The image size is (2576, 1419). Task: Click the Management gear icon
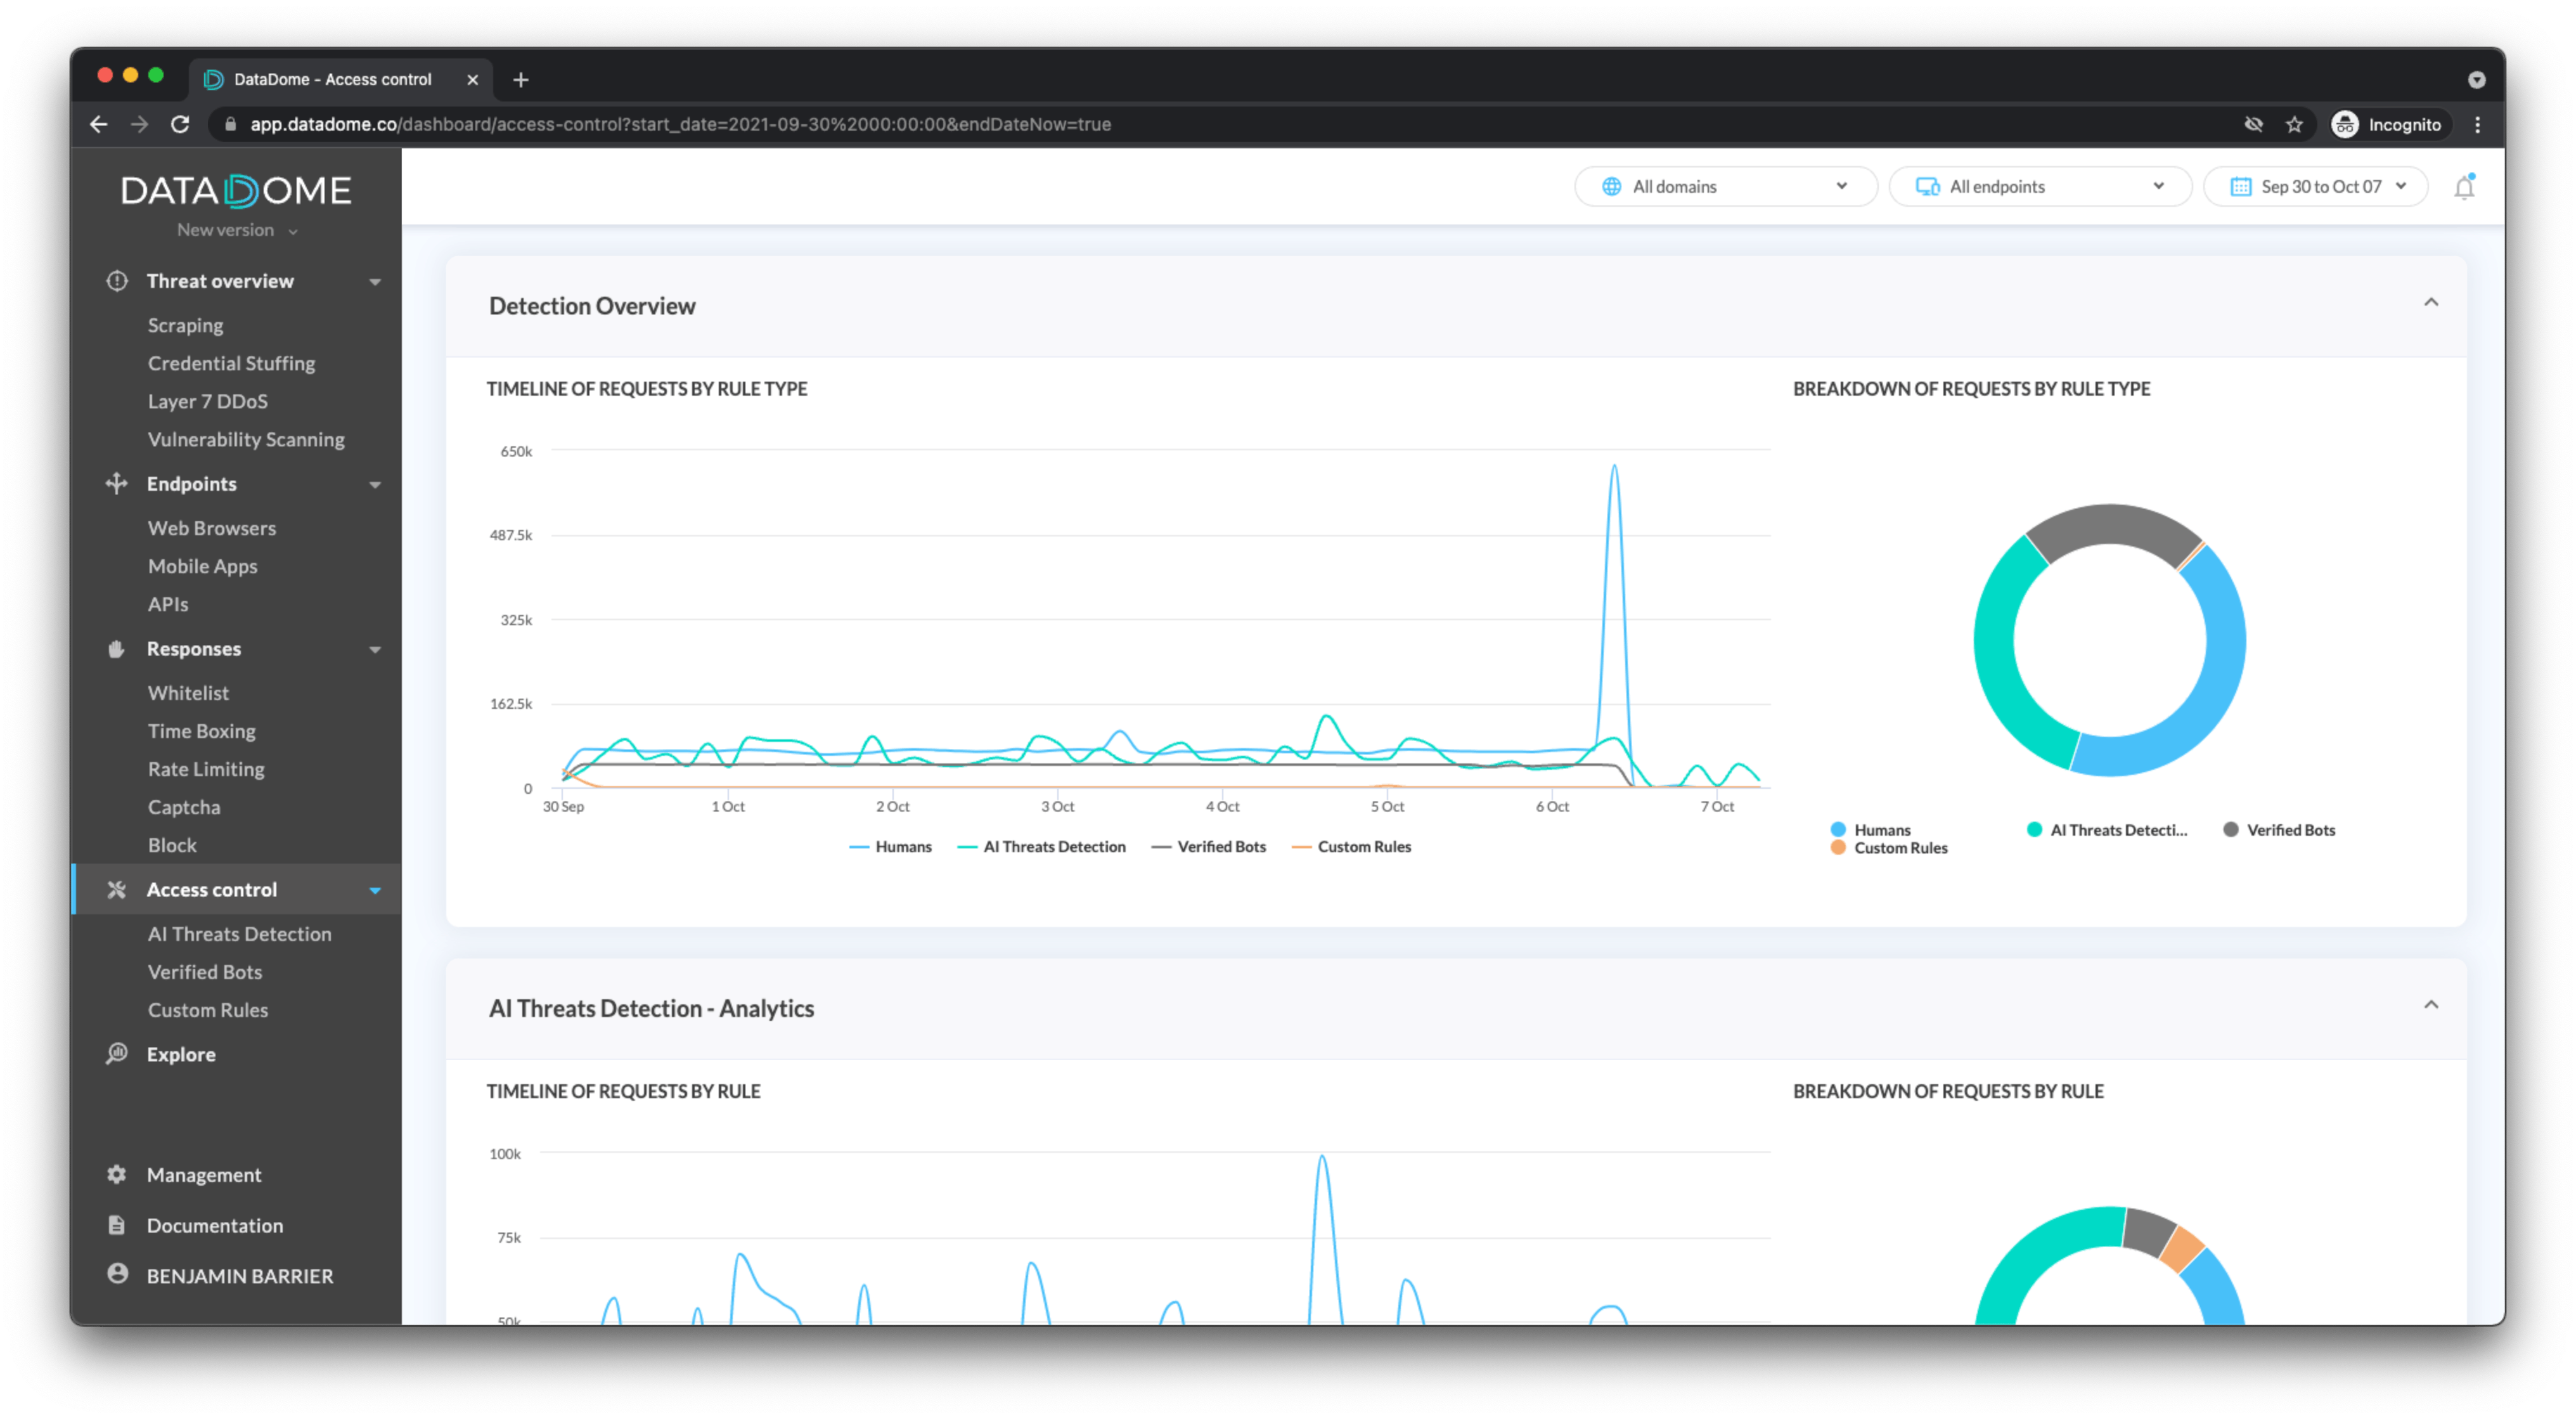[117, 1174]
